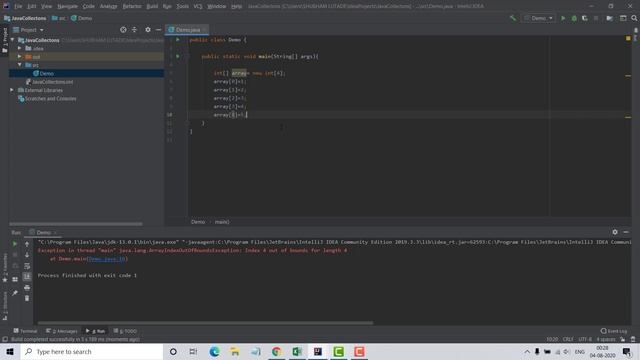The height and width of the screenshot is (360, 640).
Task: Select the Demo tab in the Run panel
Action: [43, 233]
